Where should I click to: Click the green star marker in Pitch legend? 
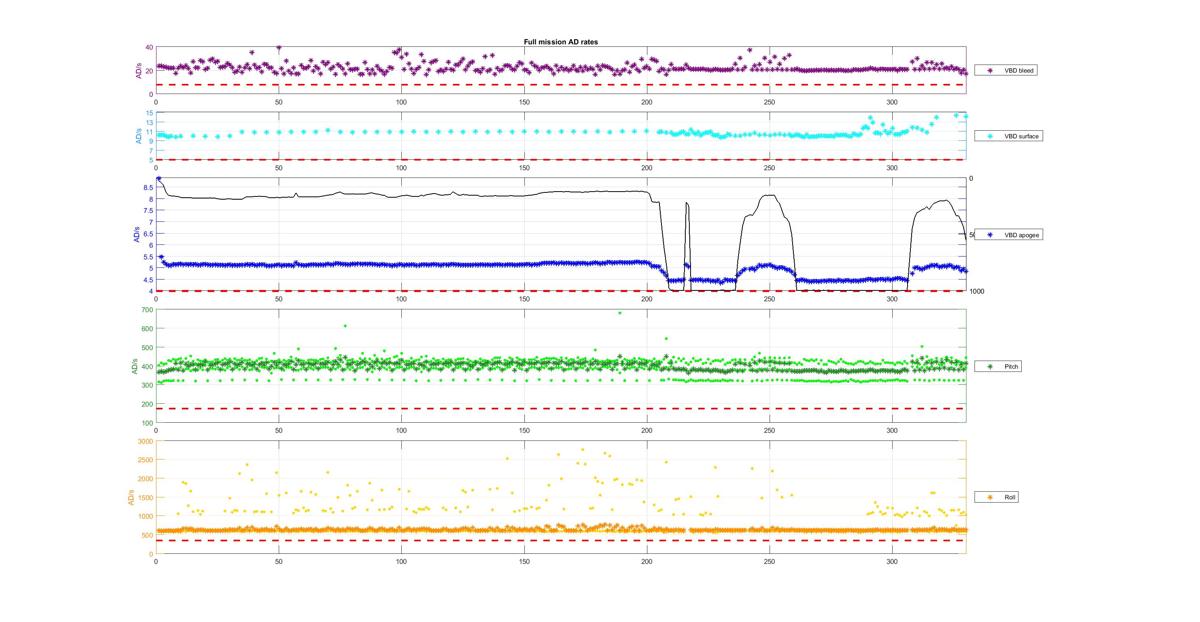coord(989,367)
